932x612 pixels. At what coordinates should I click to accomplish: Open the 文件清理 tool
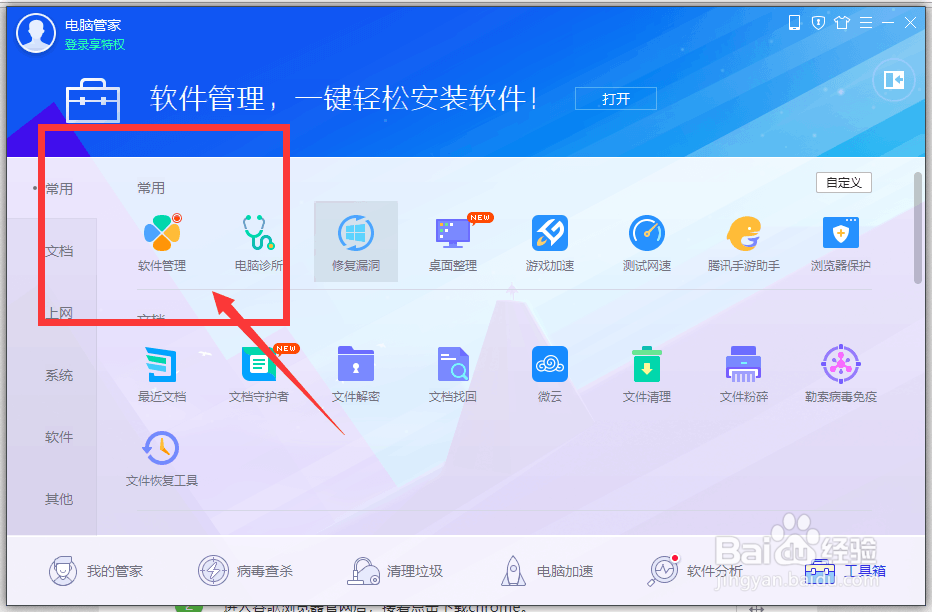coord(647,374)
